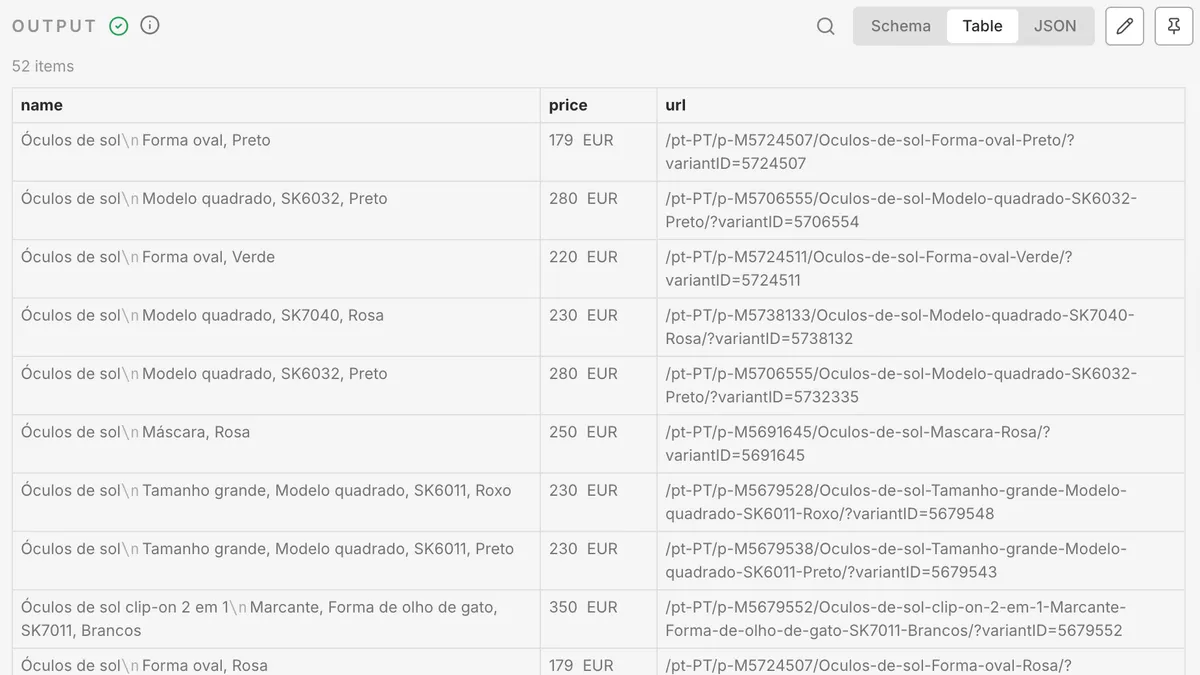Click the pin output data icon
The height and width of the screenshot is (675, 1200).
point(1174,27)
